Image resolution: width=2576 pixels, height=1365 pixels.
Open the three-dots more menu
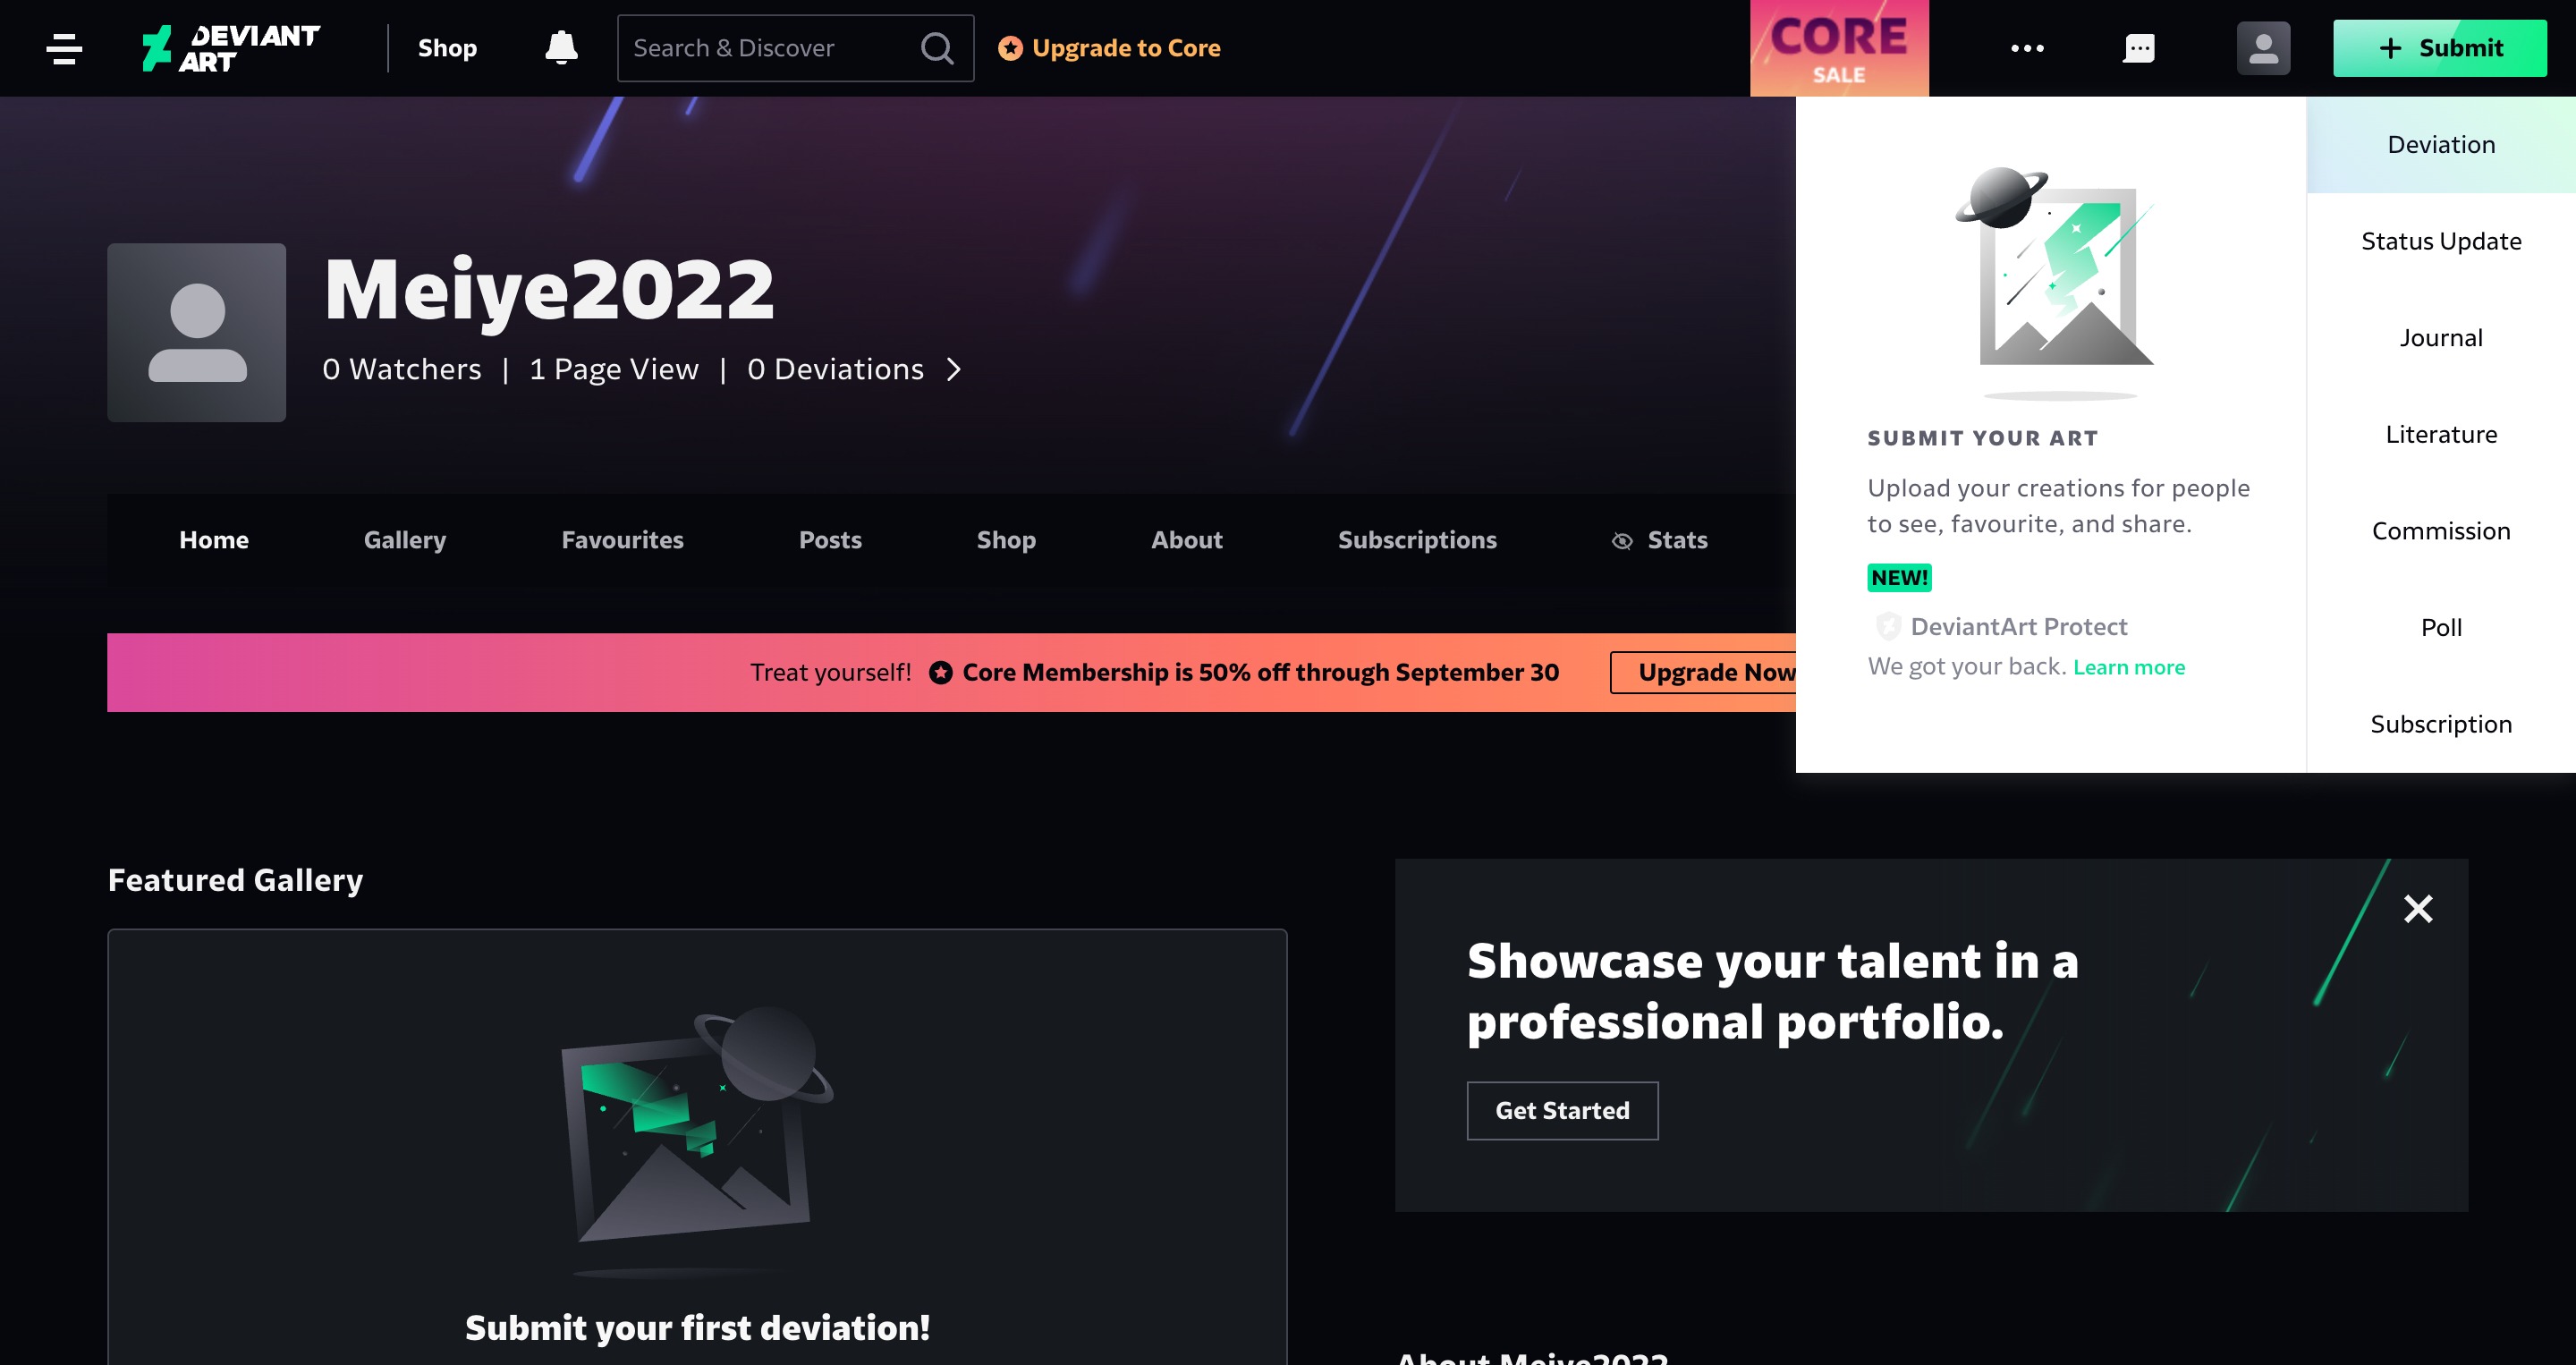coord(2027,48)
